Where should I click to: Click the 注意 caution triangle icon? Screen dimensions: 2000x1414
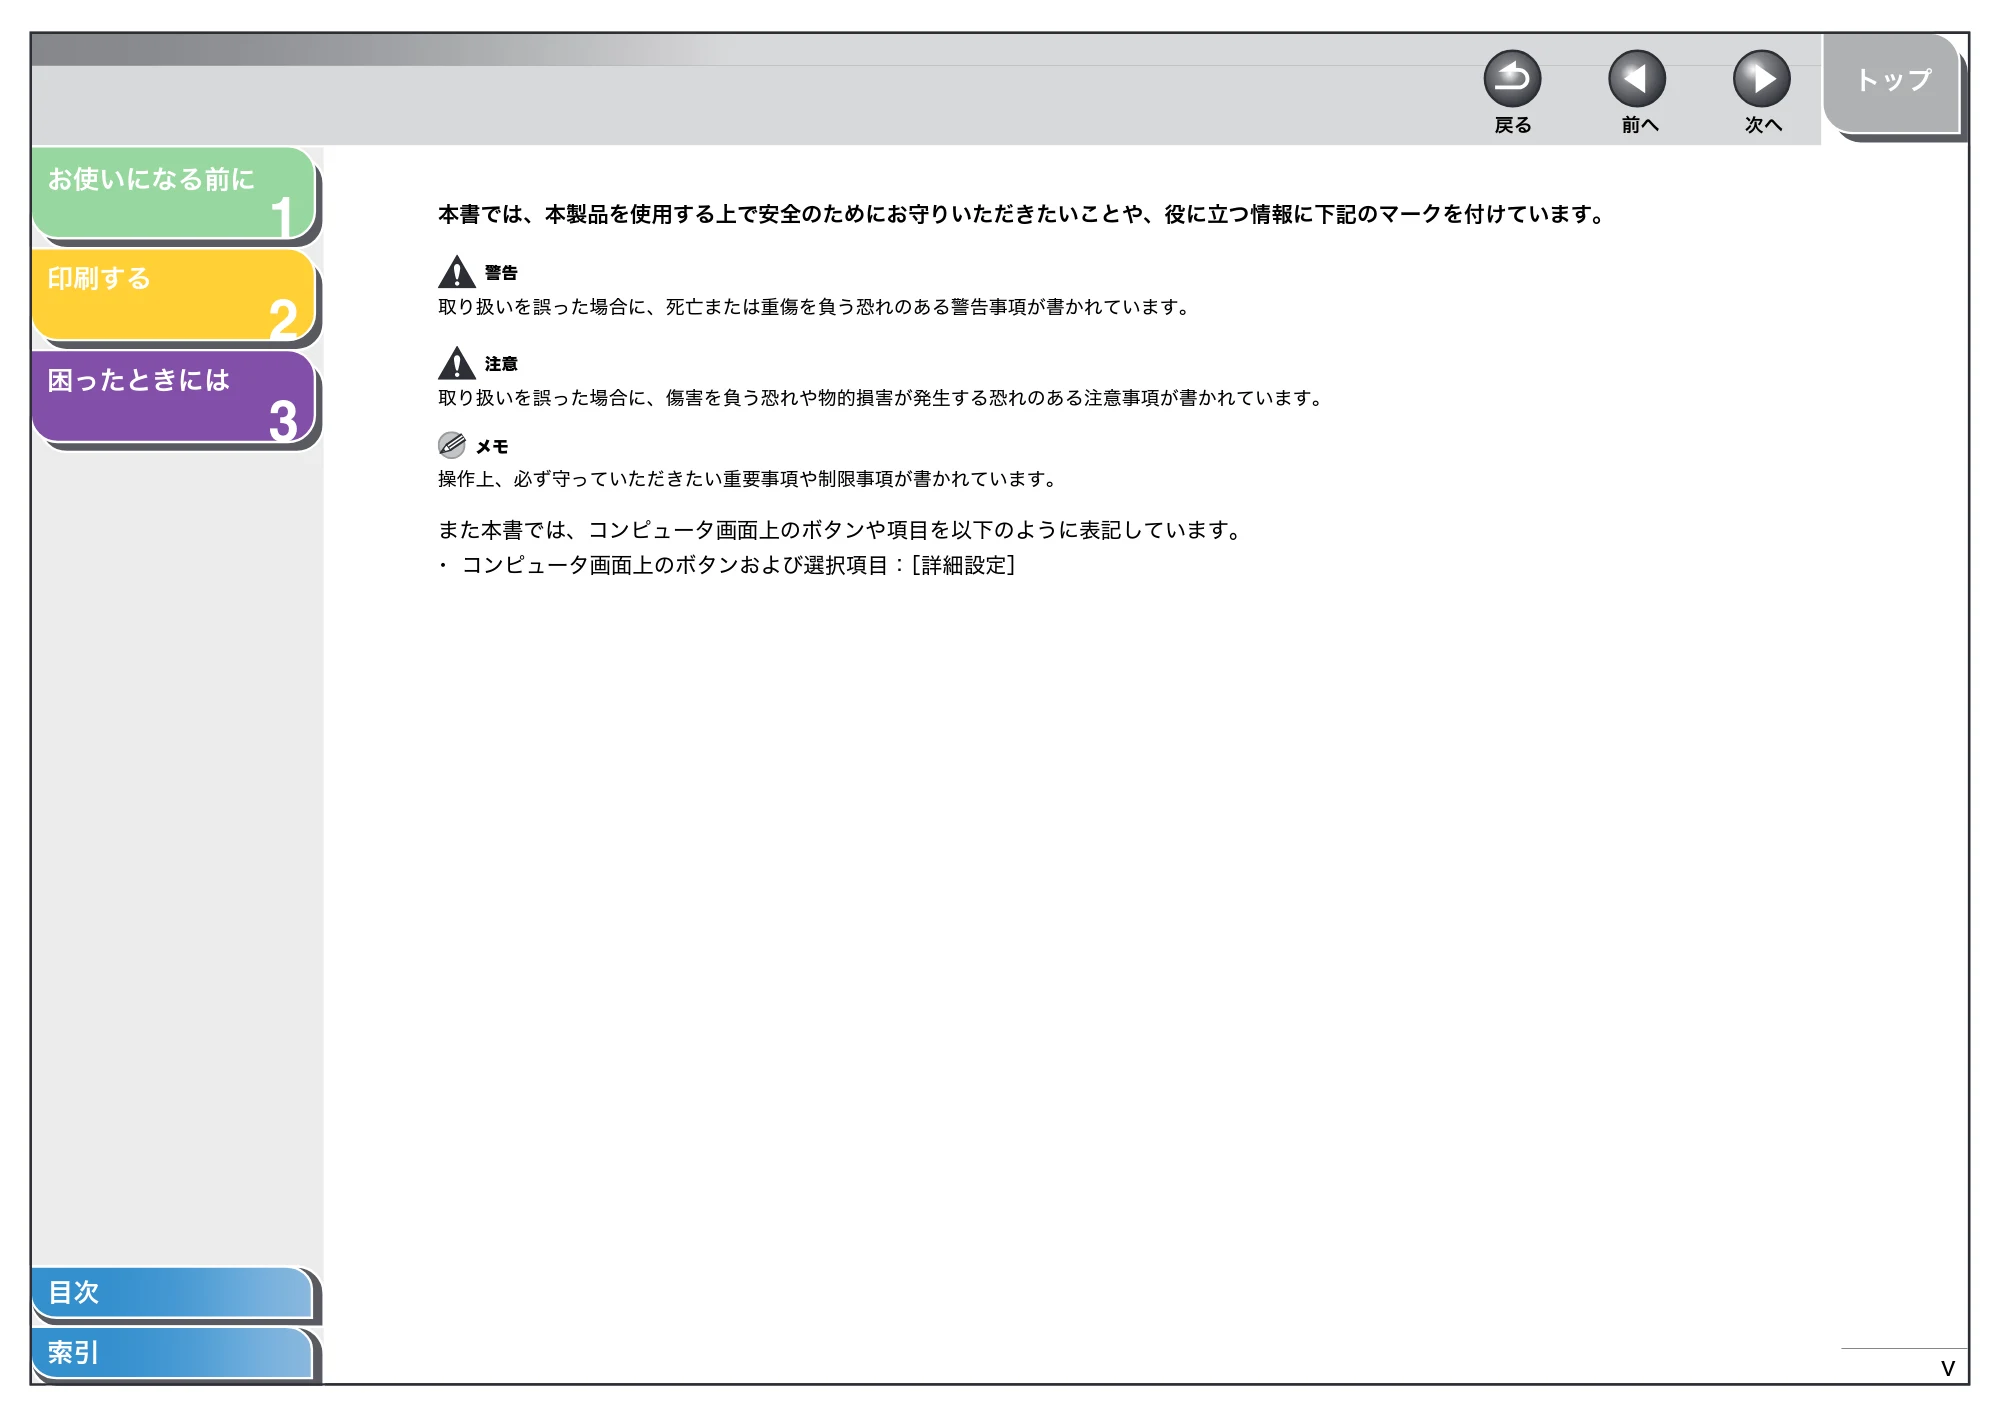click(457, 363)
